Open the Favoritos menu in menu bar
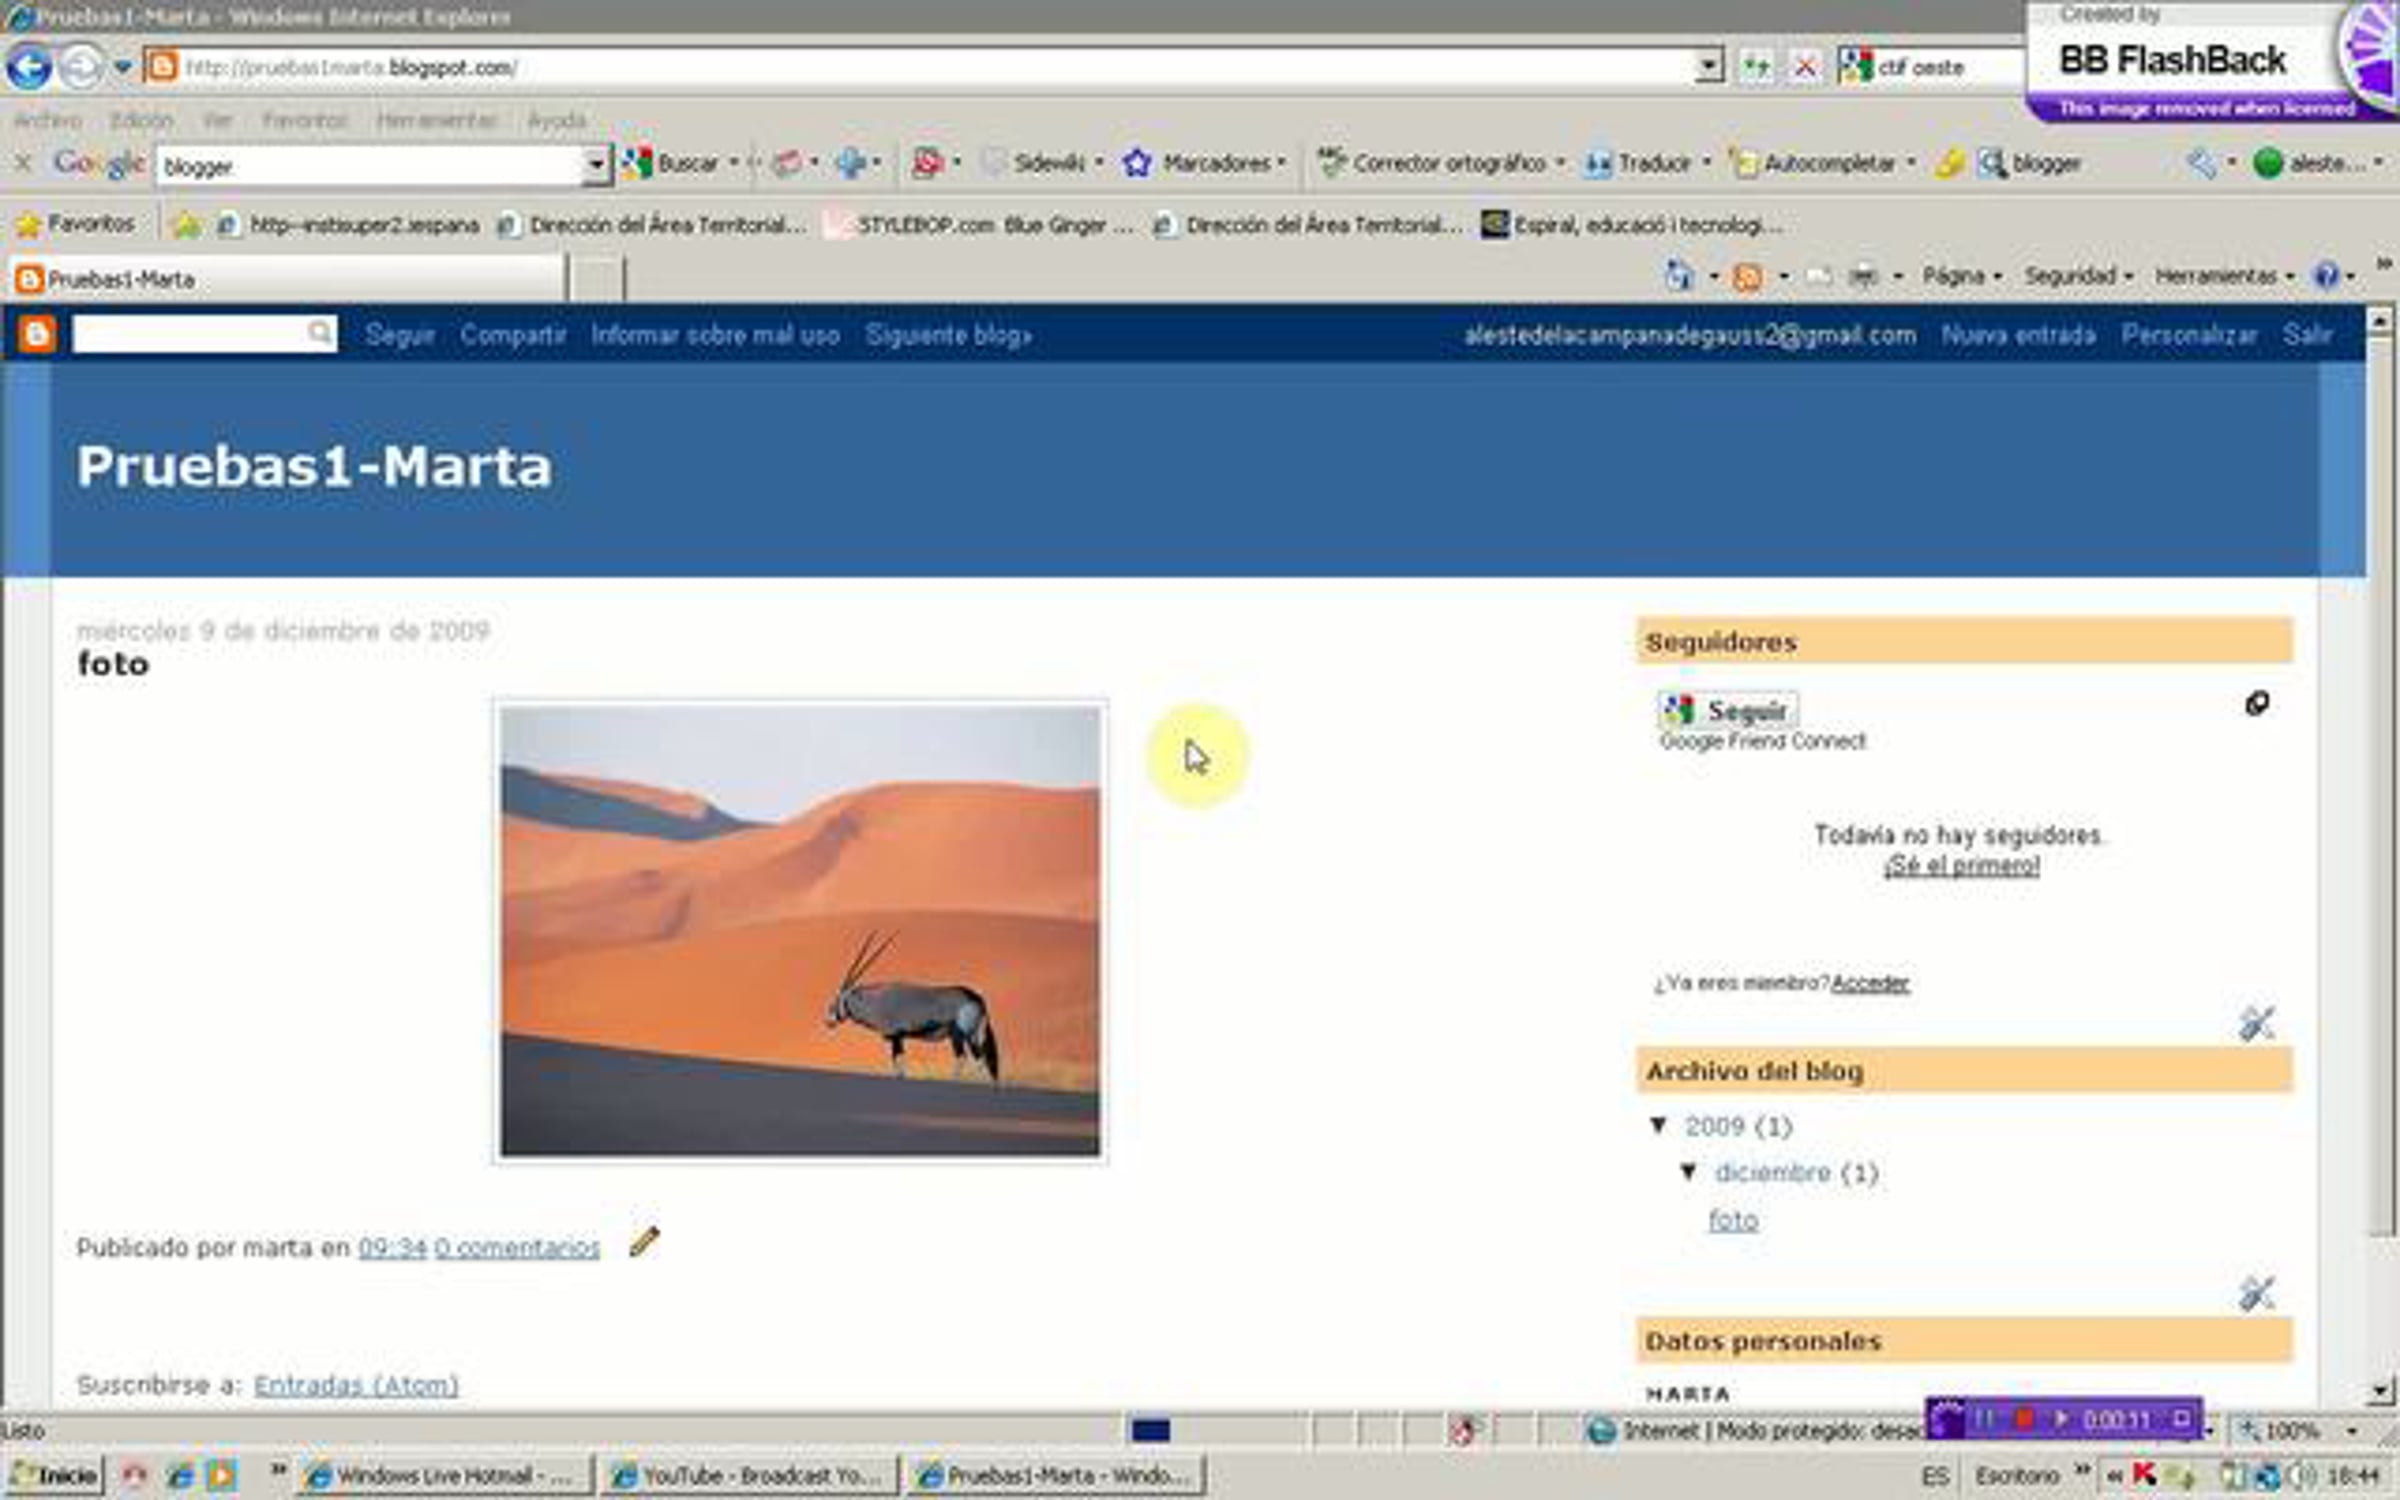2400x1500 pixels. point(303,121)
